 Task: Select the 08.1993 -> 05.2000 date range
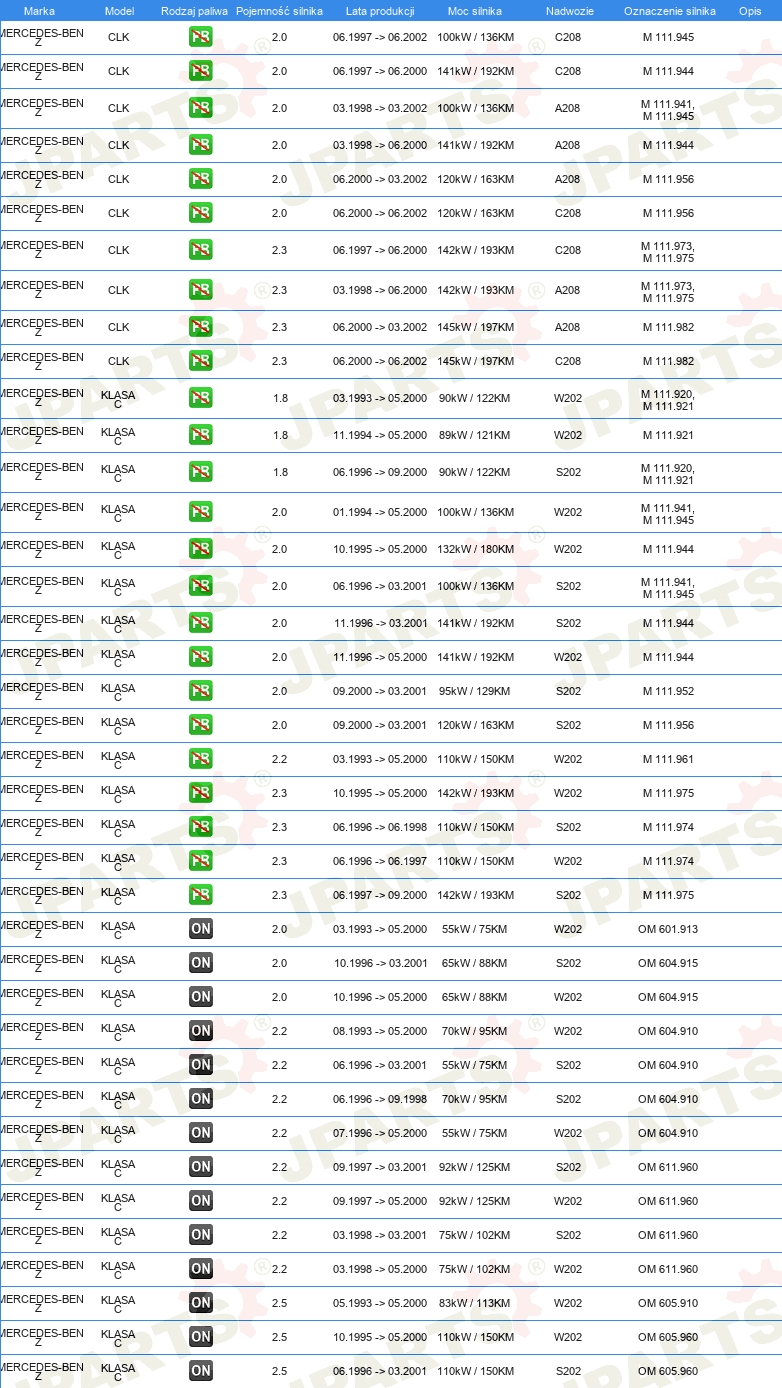[380, 1031]
